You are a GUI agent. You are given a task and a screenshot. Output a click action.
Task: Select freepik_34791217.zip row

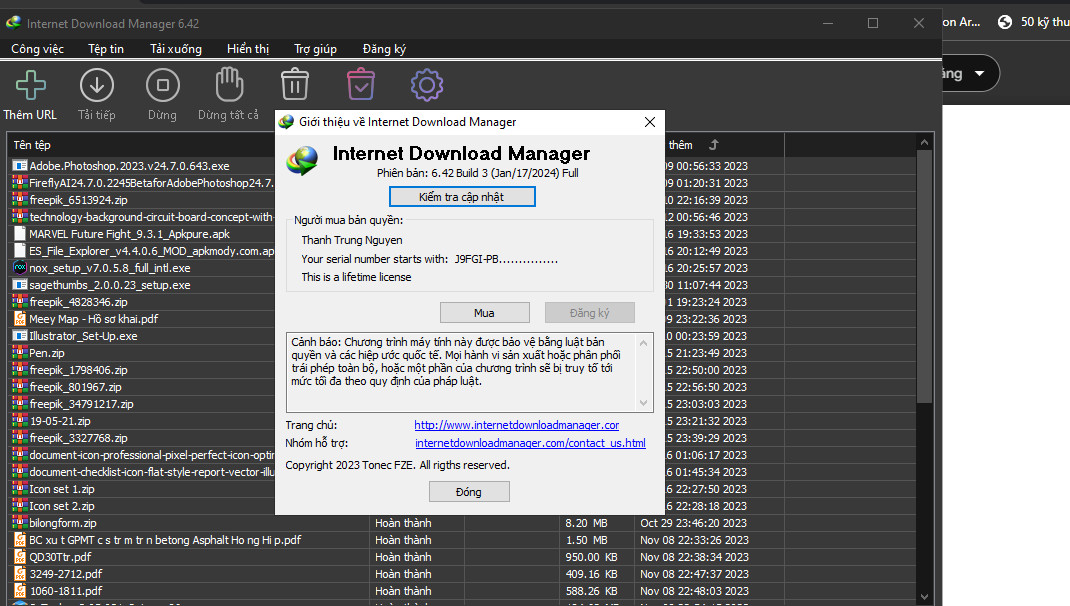(x=81, y=404)
